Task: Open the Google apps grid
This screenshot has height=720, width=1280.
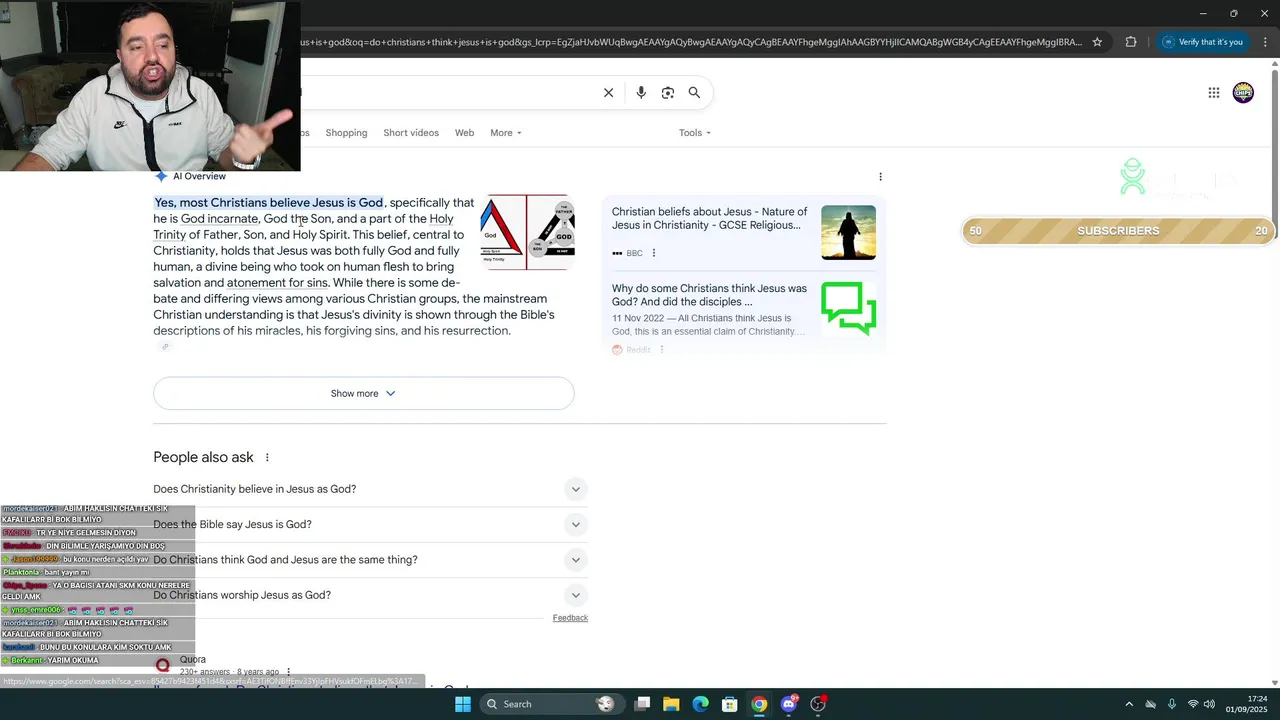Action: (1214, 93)
